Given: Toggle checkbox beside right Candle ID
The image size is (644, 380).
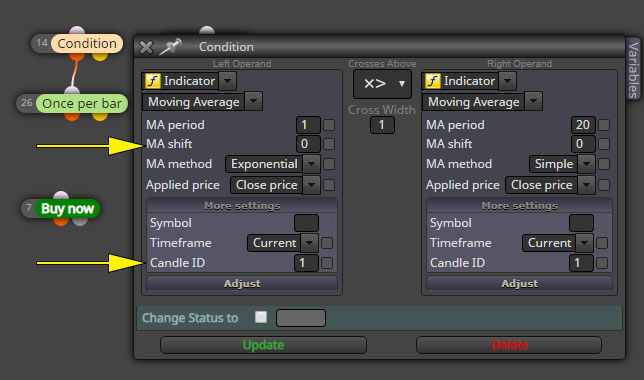Looking at the screenshot, I should [602, 263].
